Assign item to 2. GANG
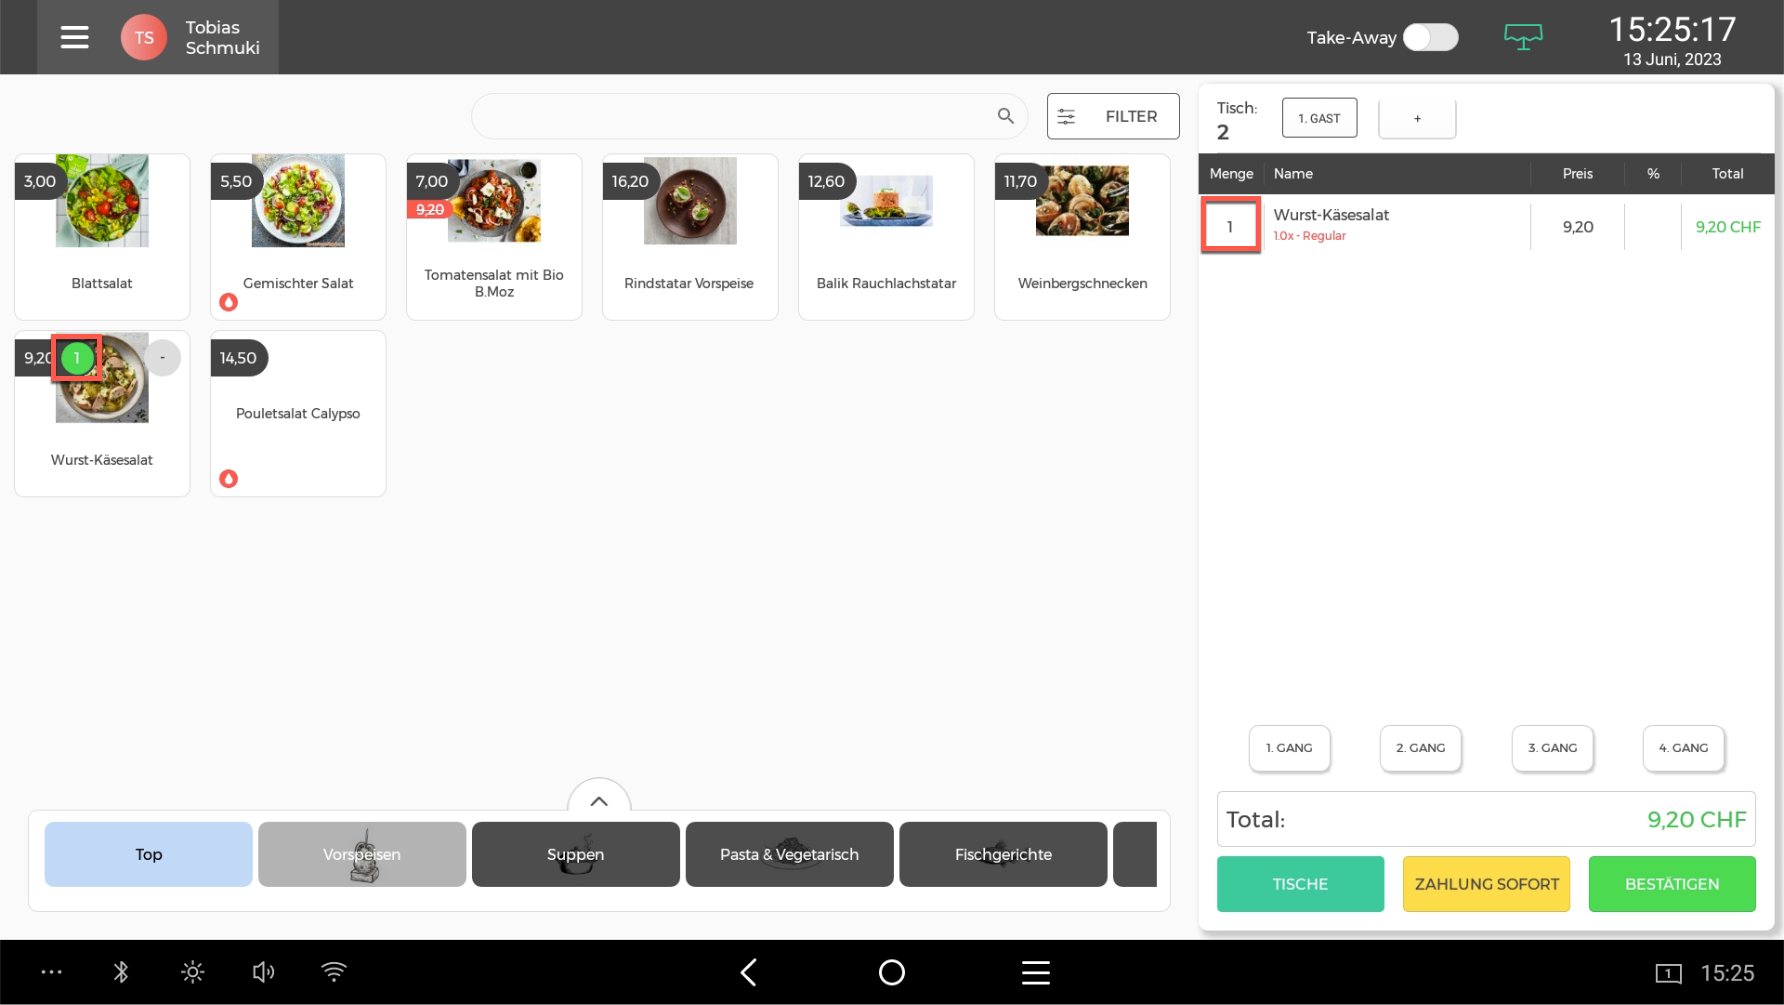This screenshot has height=1005, width=1784. [x=1420, y=748]
